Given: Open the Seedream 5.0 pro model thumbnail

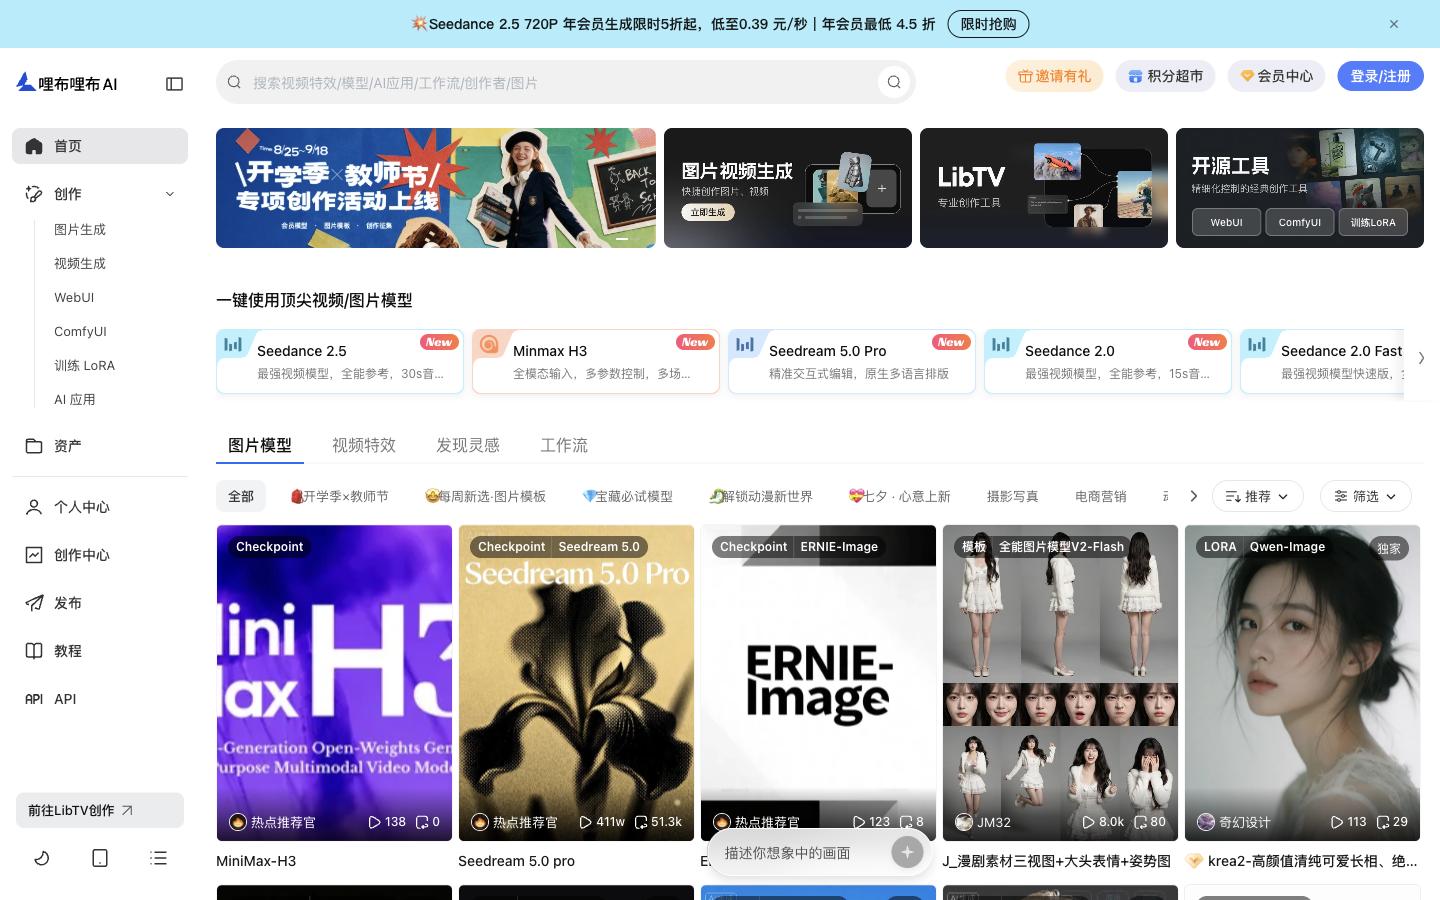Looking at the screenshot, I should pos(576,683).
